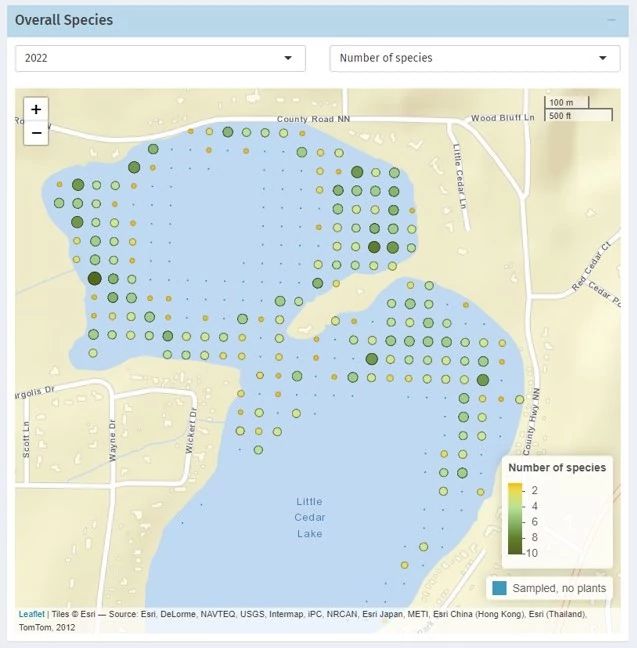The image size is (637, 648).
Task: Click the Overall Species panel title
Action: pyautogui.click(x=64, y=20)
